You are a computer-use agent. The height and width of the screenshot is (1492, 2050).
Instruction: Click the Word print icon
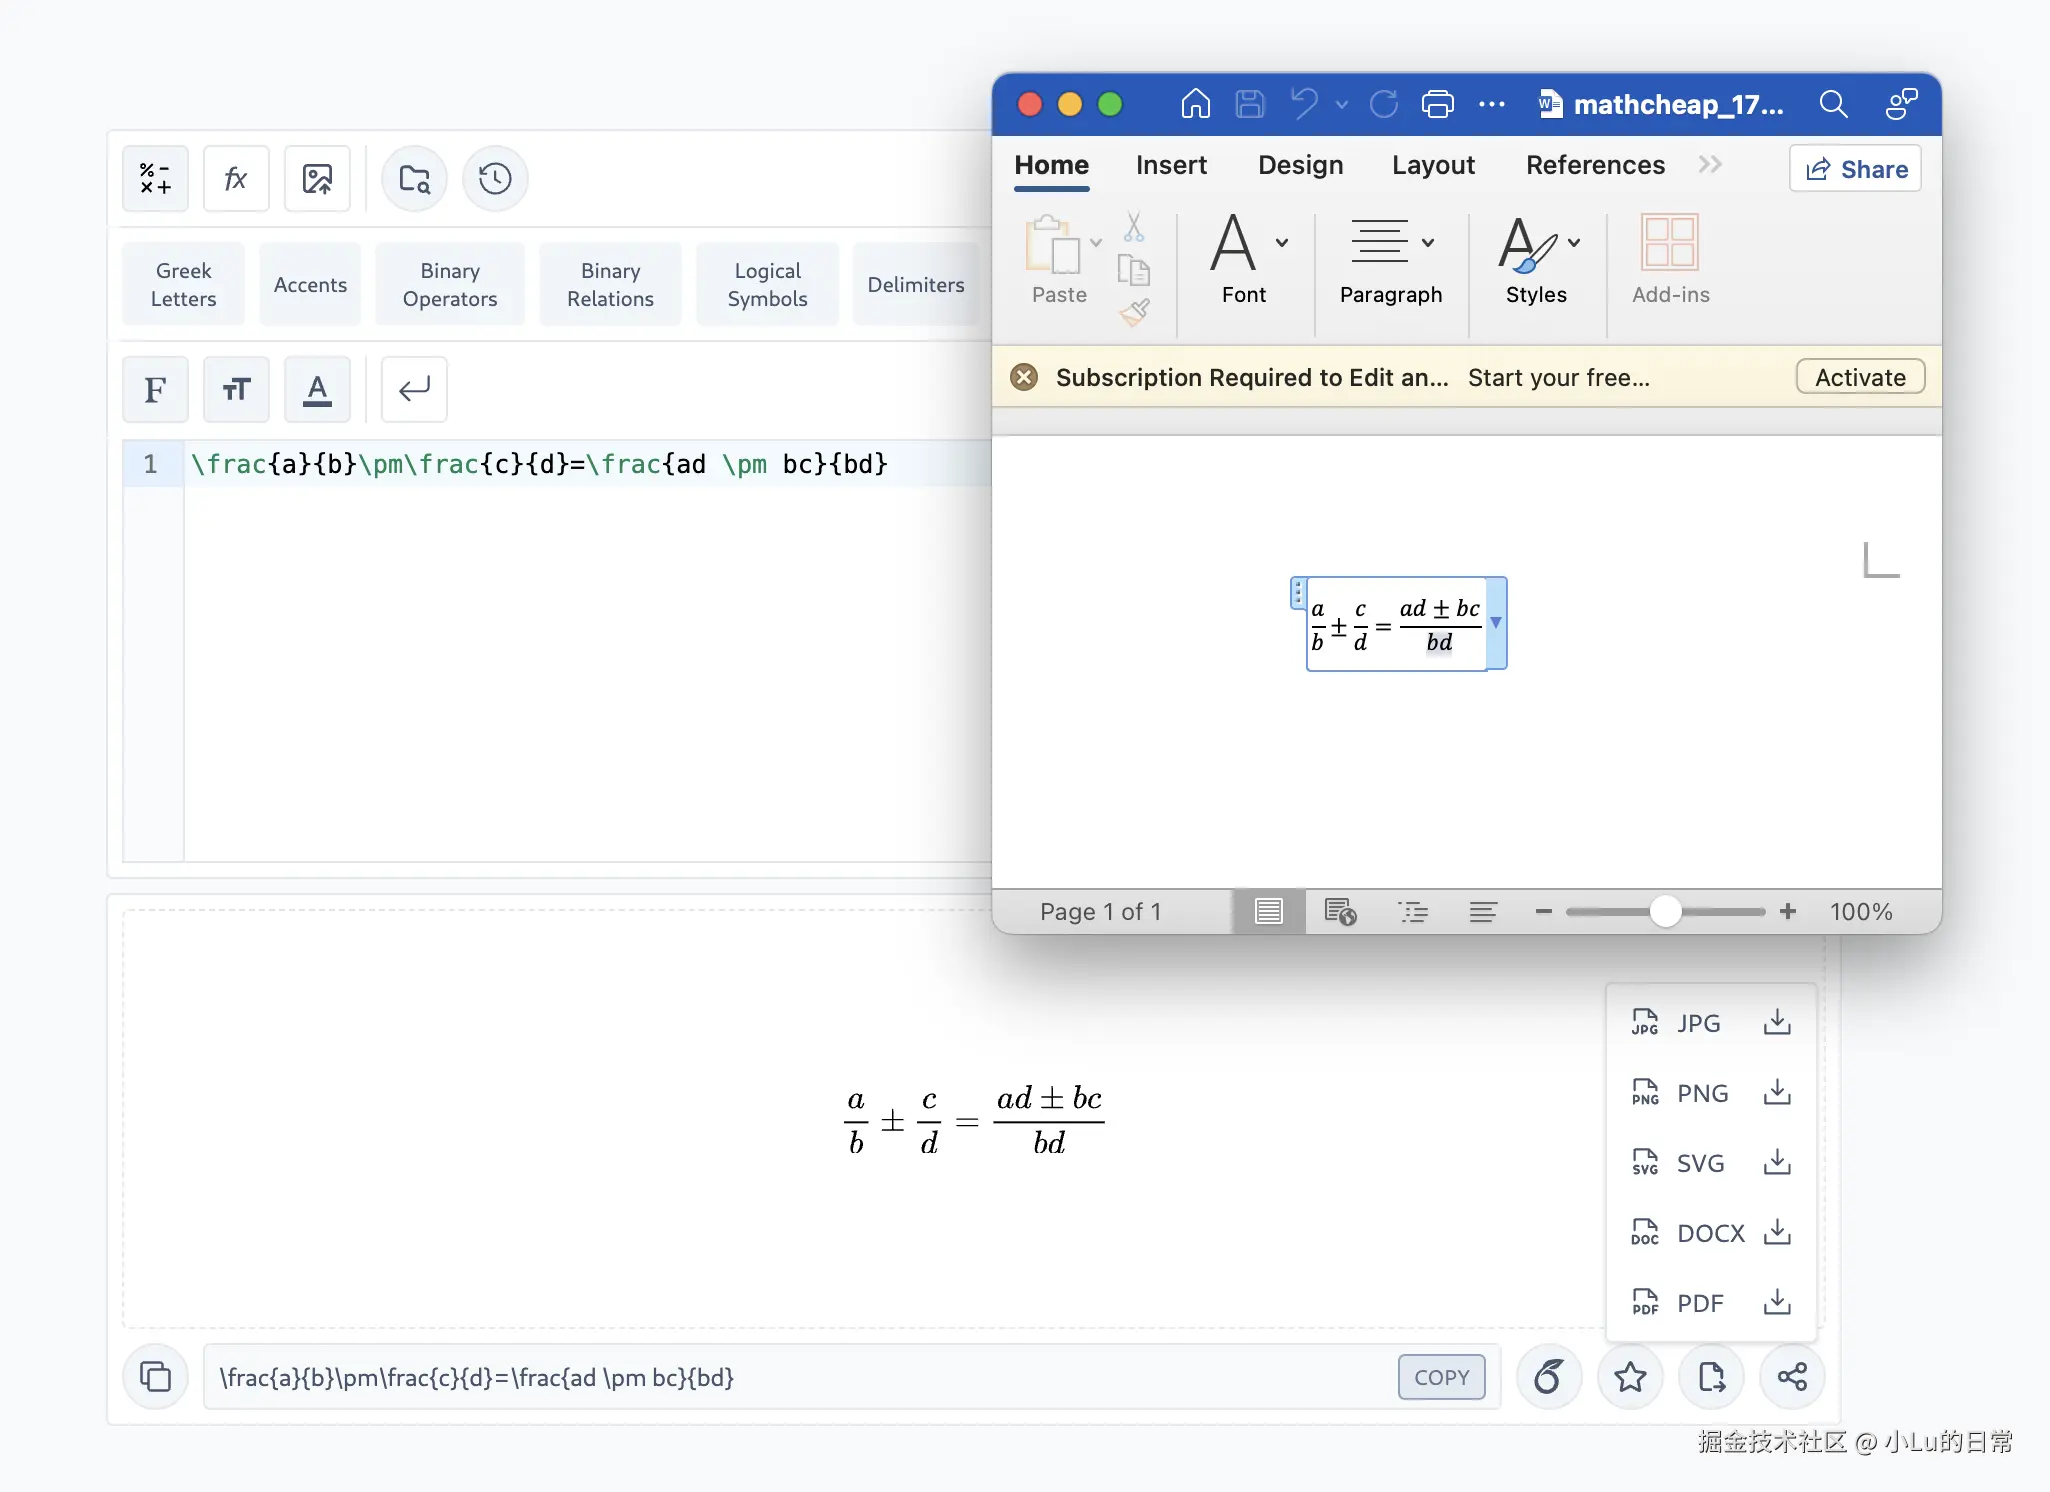pyautogui.click(x=1437, y=104)
